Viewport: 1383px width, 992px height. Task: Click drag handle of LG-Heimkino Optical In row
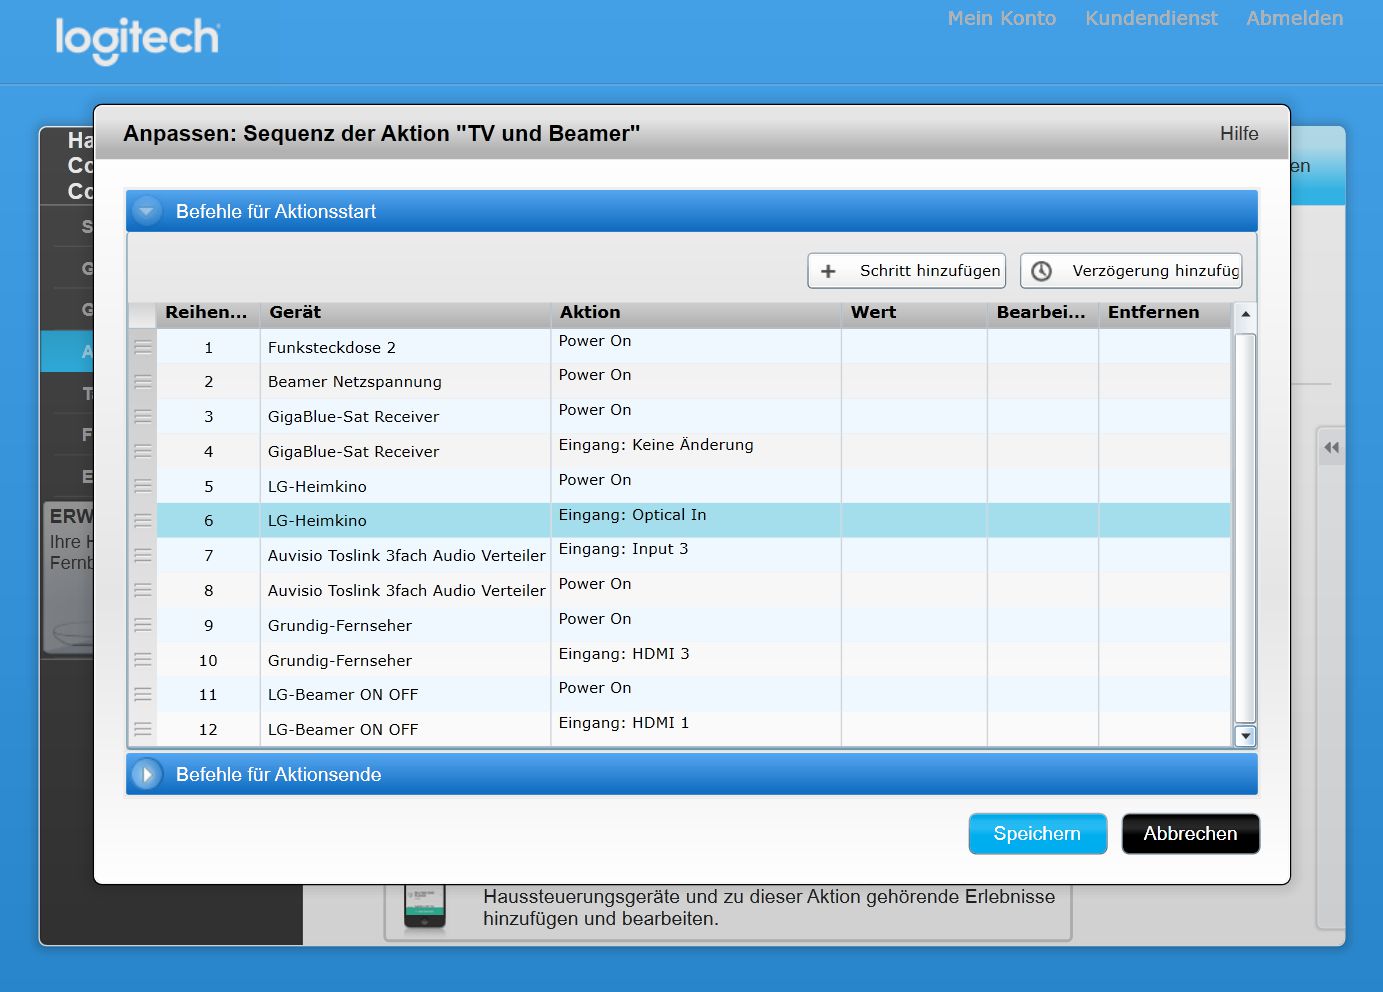coord(143,521)
